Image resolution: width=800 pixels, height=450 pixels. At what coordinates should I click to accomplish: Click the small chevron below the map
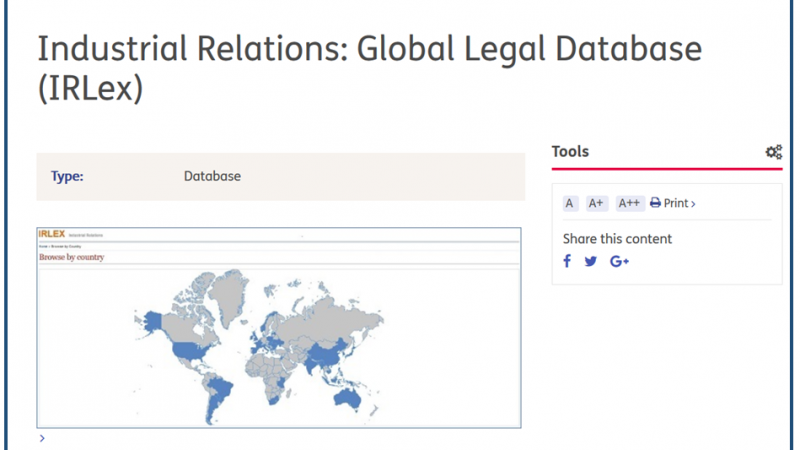click(42, 438)
